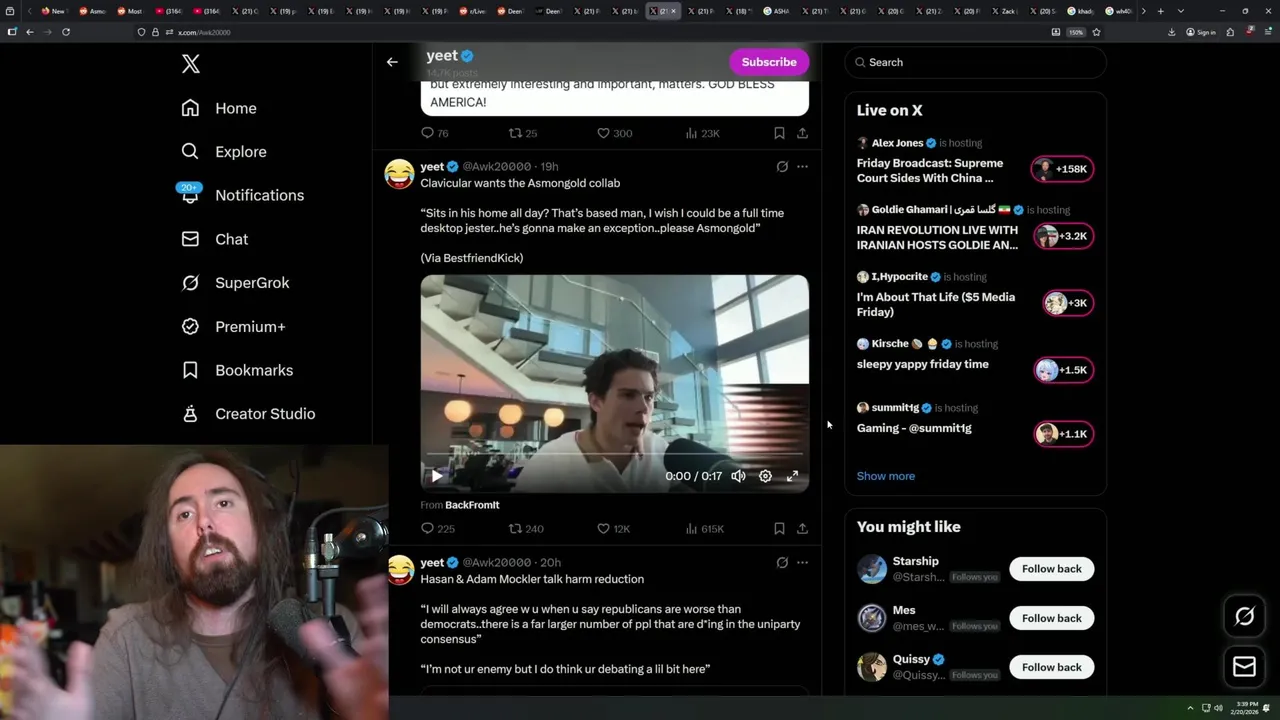
Task: Subscribe to yeet's profile
Action: (769, 62)
